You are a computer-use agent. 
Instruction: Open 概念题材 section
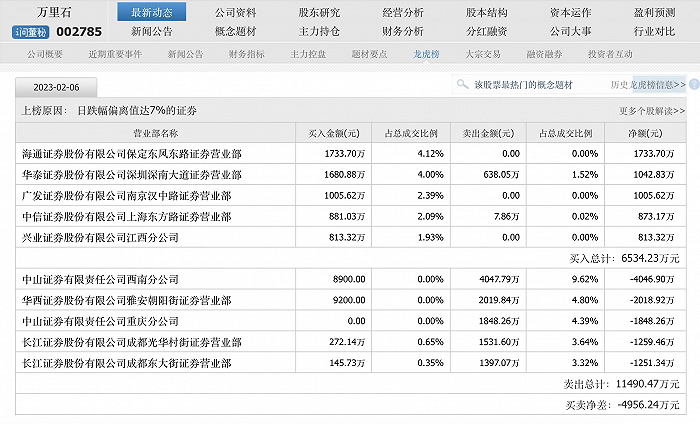click(x=236, y=31)
